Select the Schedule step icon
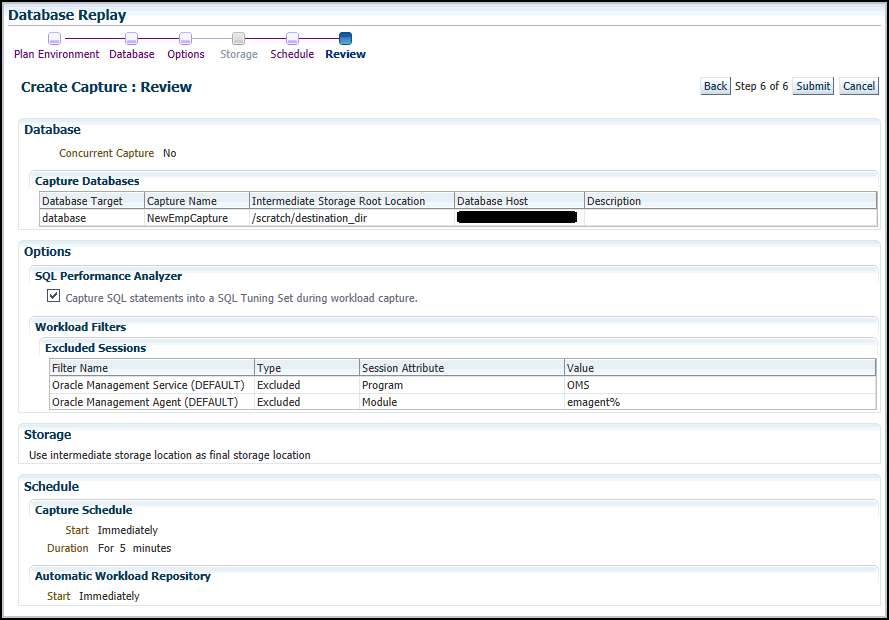889x620 pixels. (291, 37)
